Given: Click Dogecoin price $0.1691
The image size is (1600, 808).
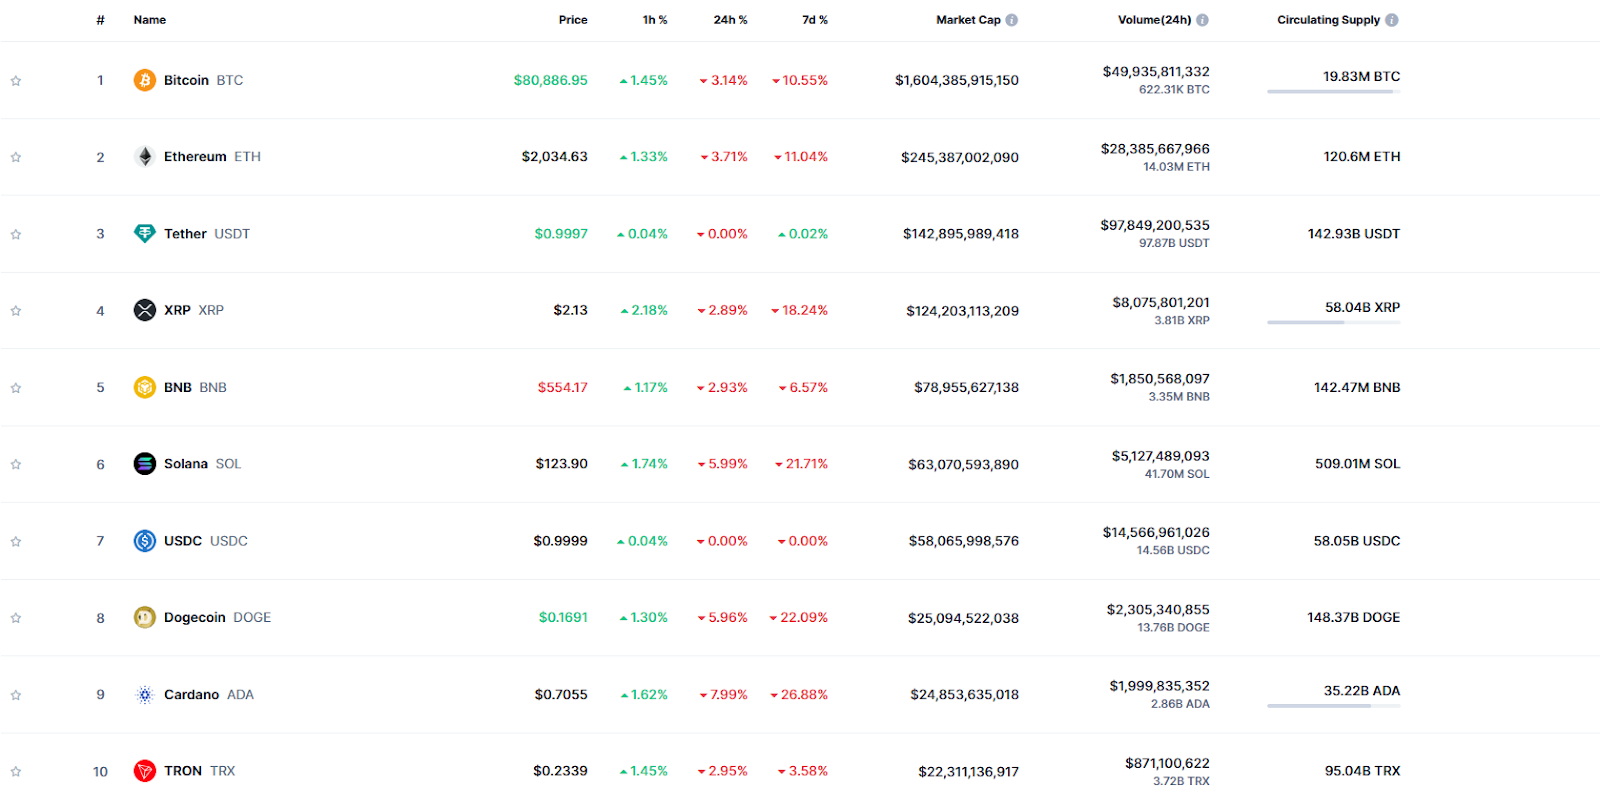Looking at the screenshot, I should click(563, 617).
